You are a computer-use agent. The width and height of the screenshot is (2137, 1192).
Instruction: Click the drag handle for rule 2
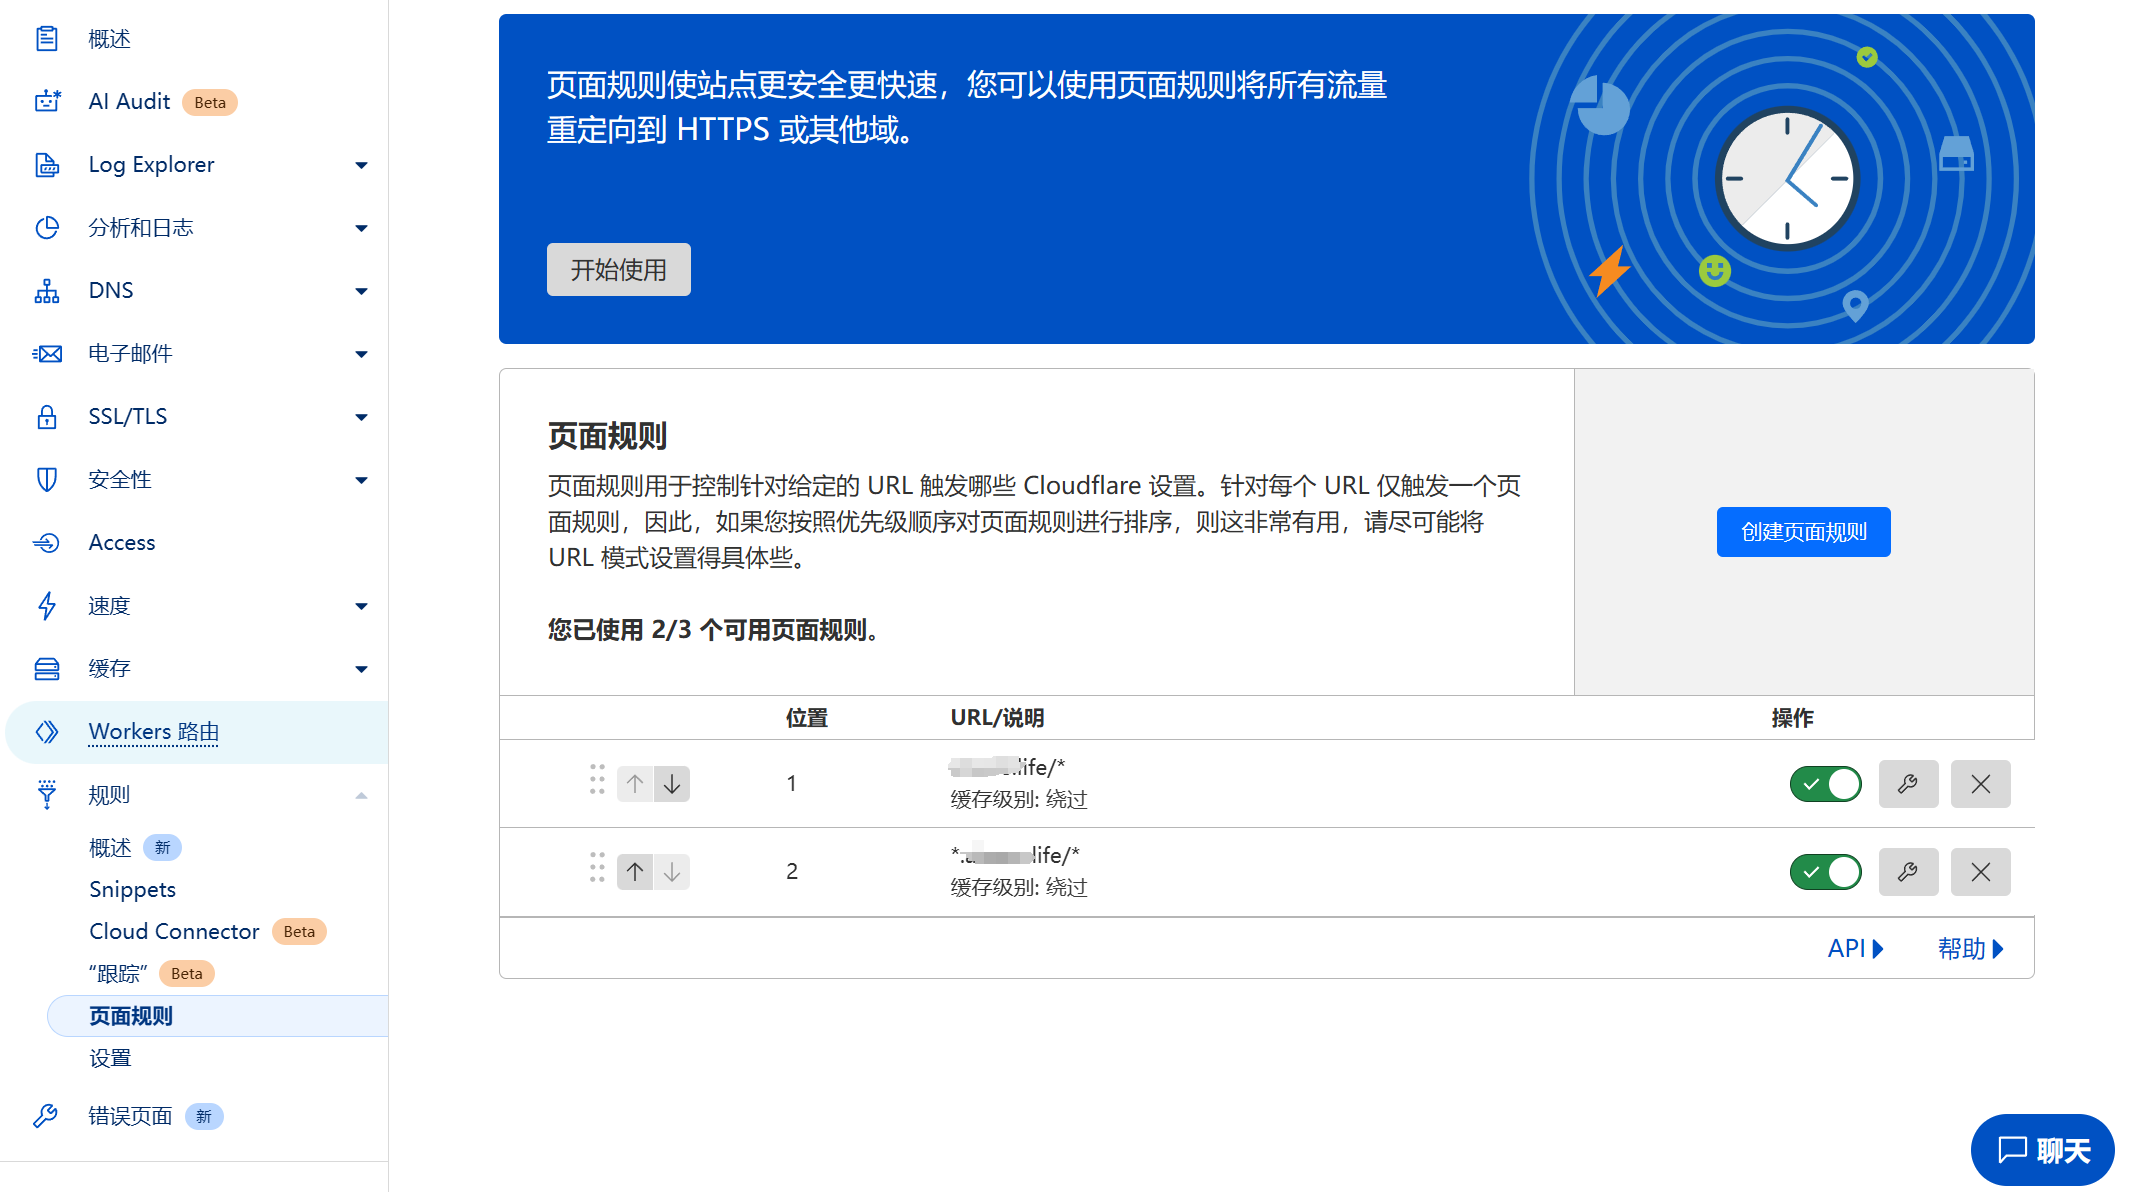point(597,868)
